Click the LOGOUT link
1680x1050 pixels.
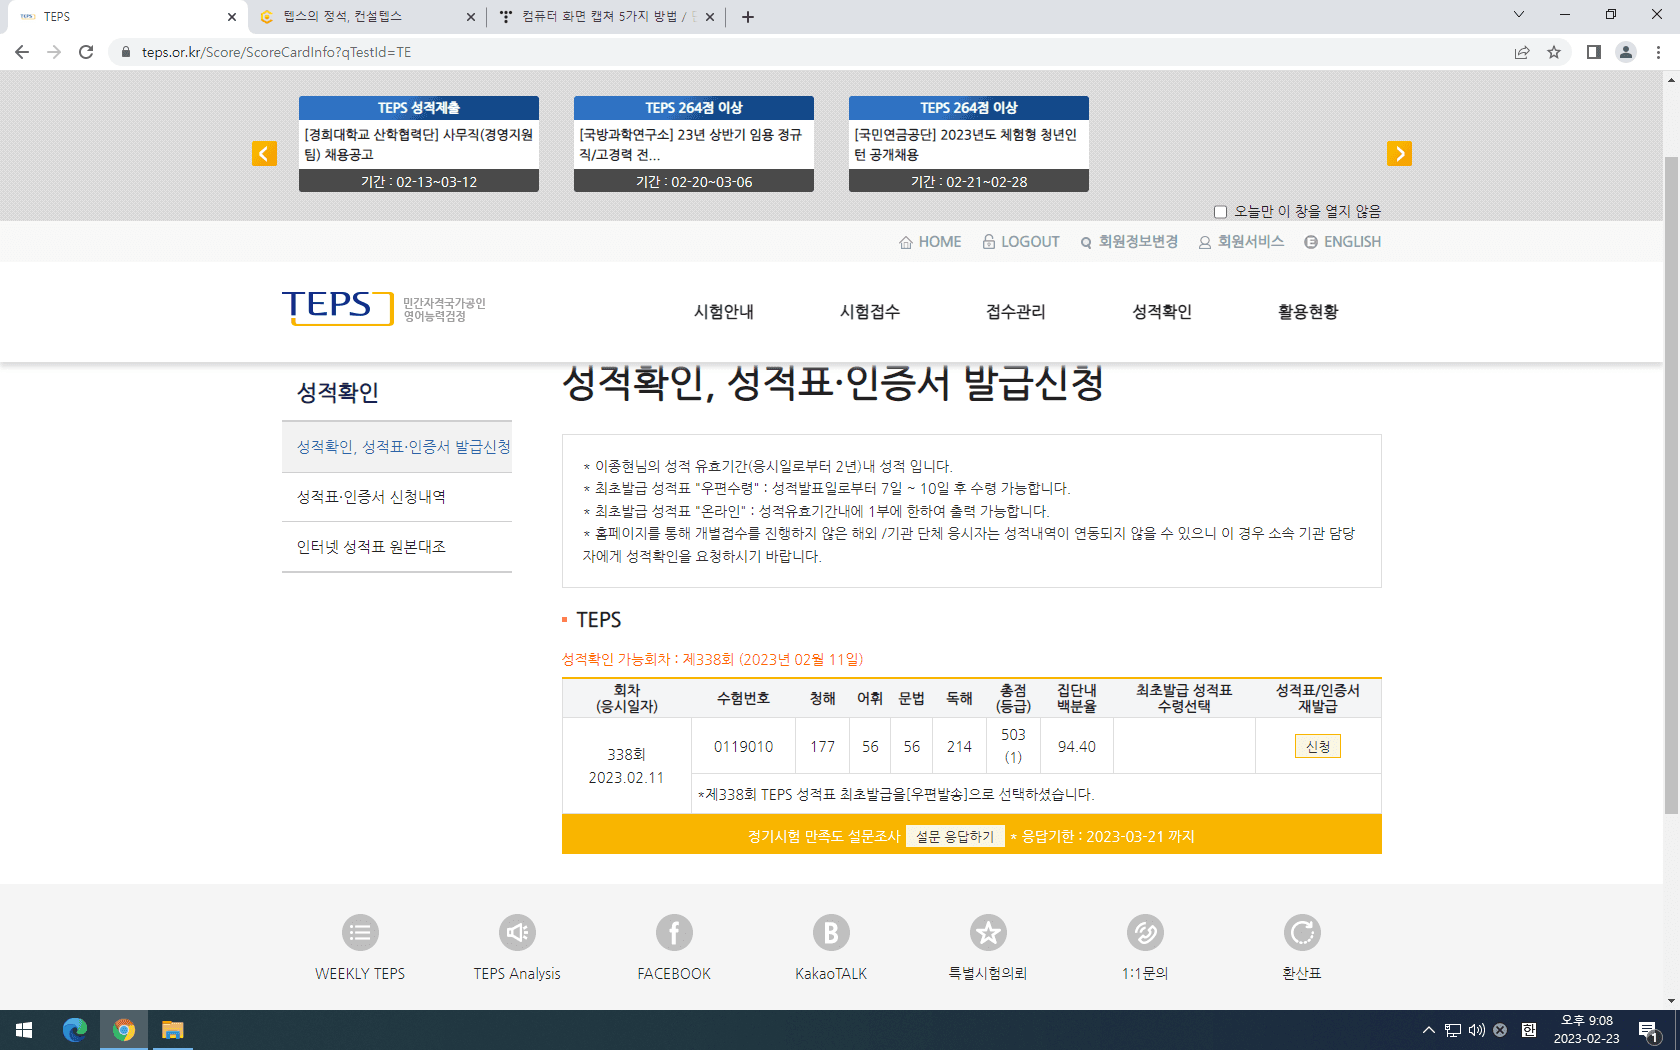[x=1021, y=242]
